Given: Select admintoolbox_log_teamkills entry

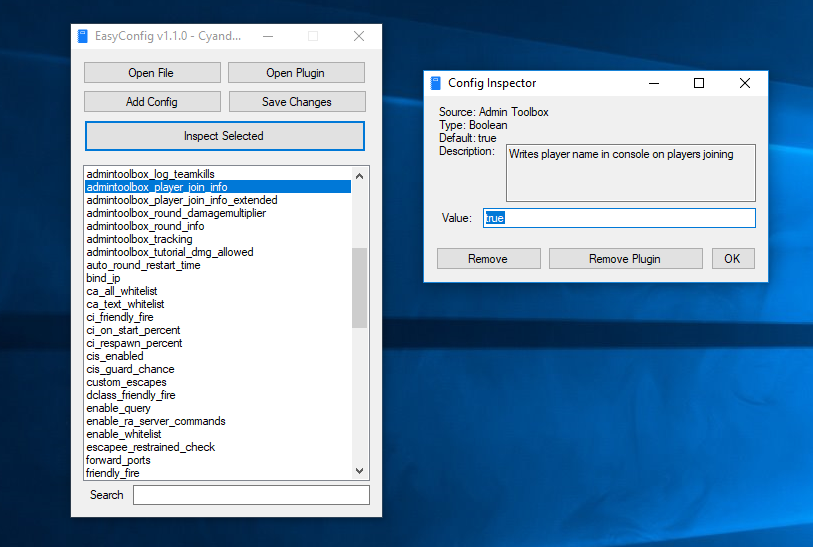Looking at the screenshot, I should click(218, 174).
